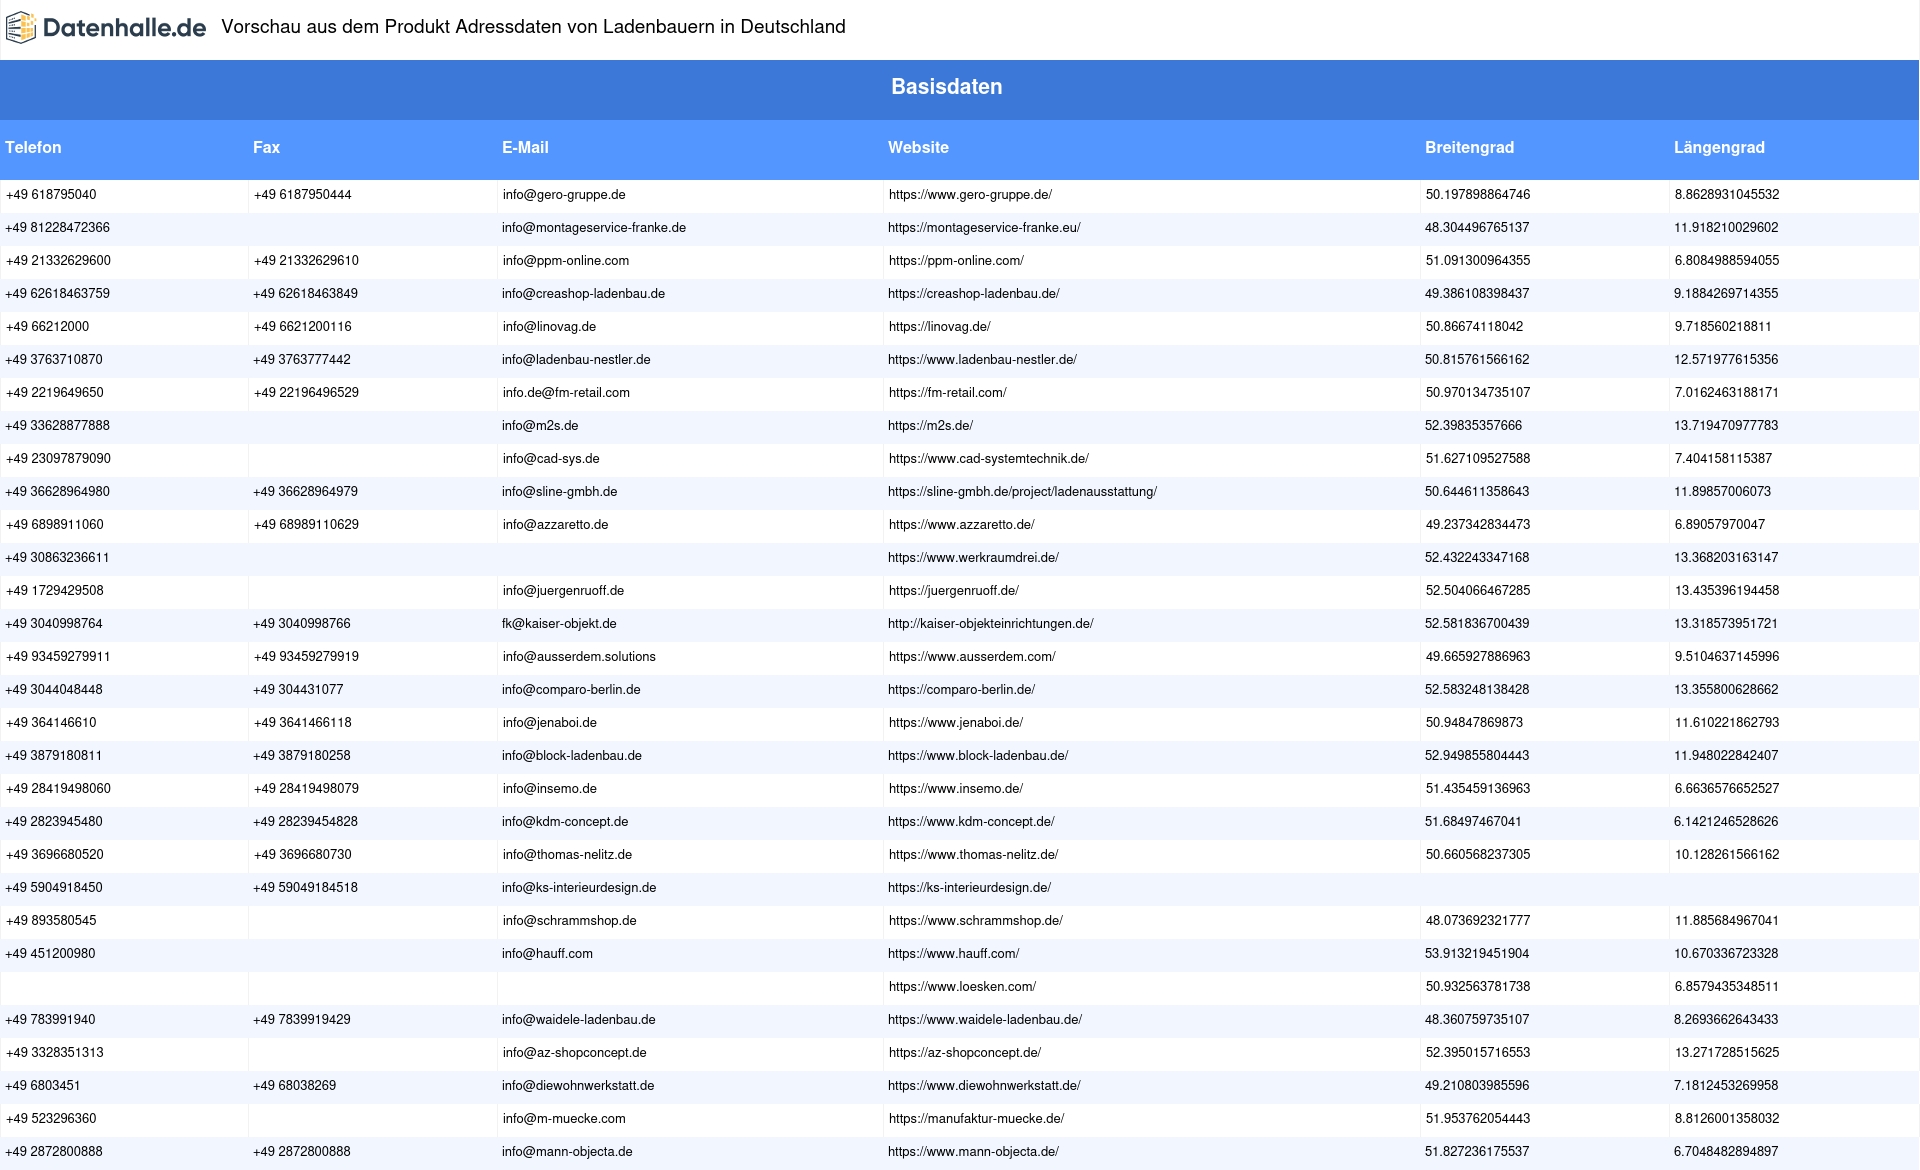Open https://www.kdm-concept.de/ cell
The image size is (1920, 1170).
[971, 822]
